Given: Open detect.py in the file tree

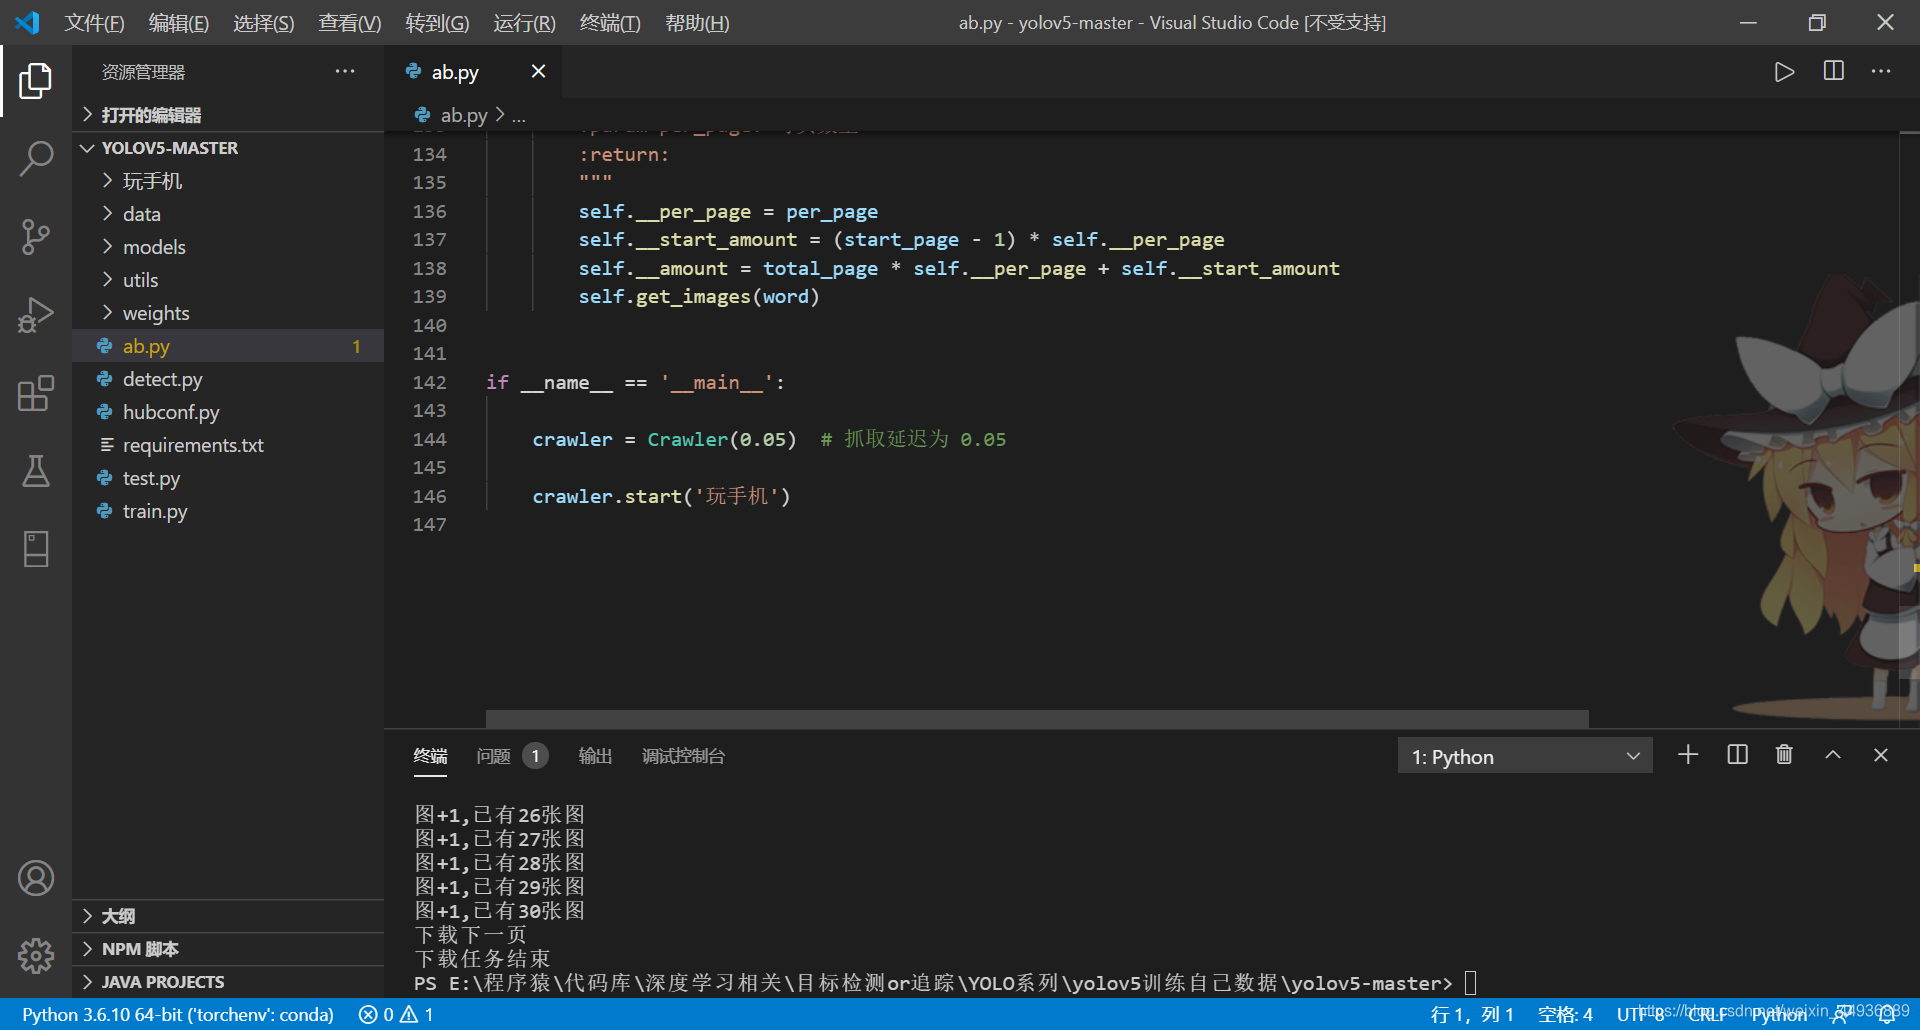Looking at the screenshot, I should point(228,379).
